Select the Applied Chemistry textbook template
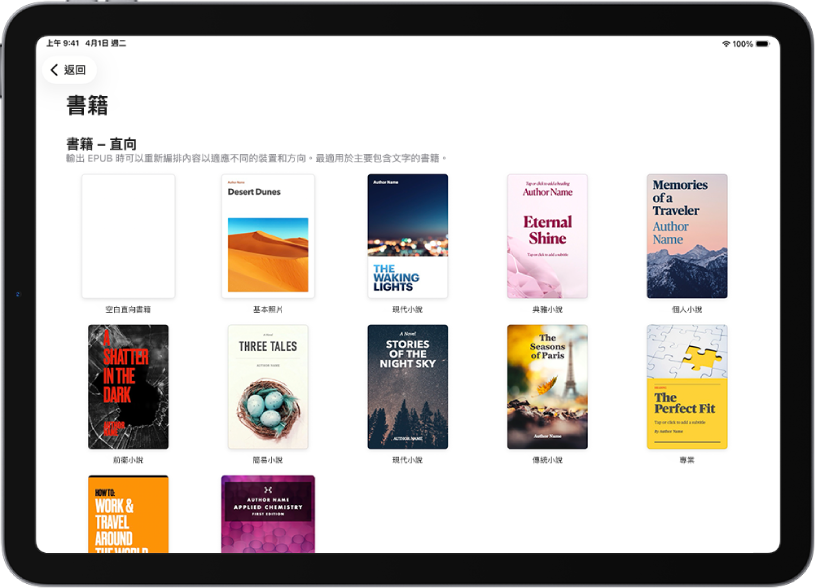The height and width of the screenshot is (588, 817). point(268,515)
